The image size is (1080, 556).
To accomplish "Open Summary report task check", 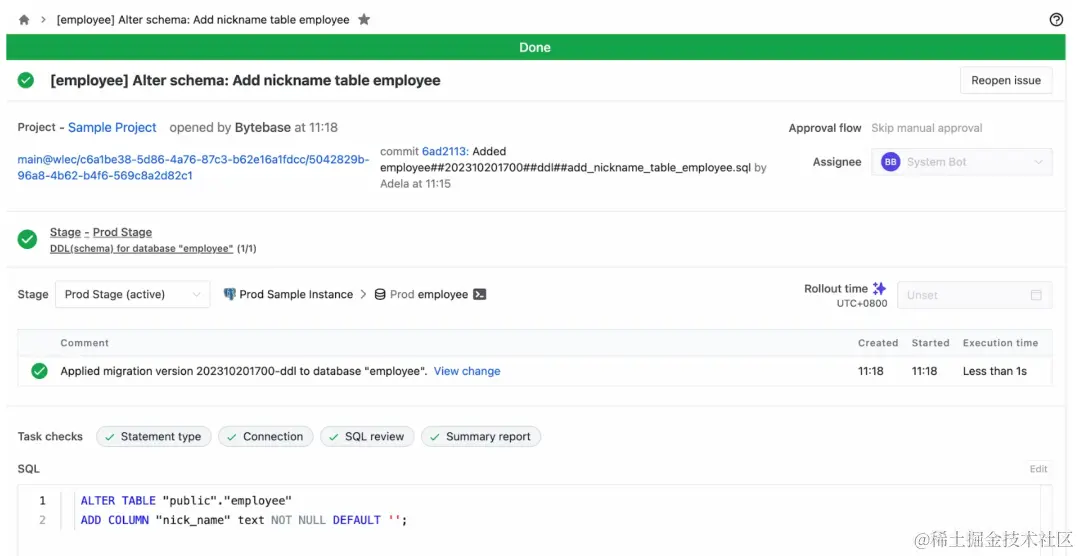I will (481, 437).
